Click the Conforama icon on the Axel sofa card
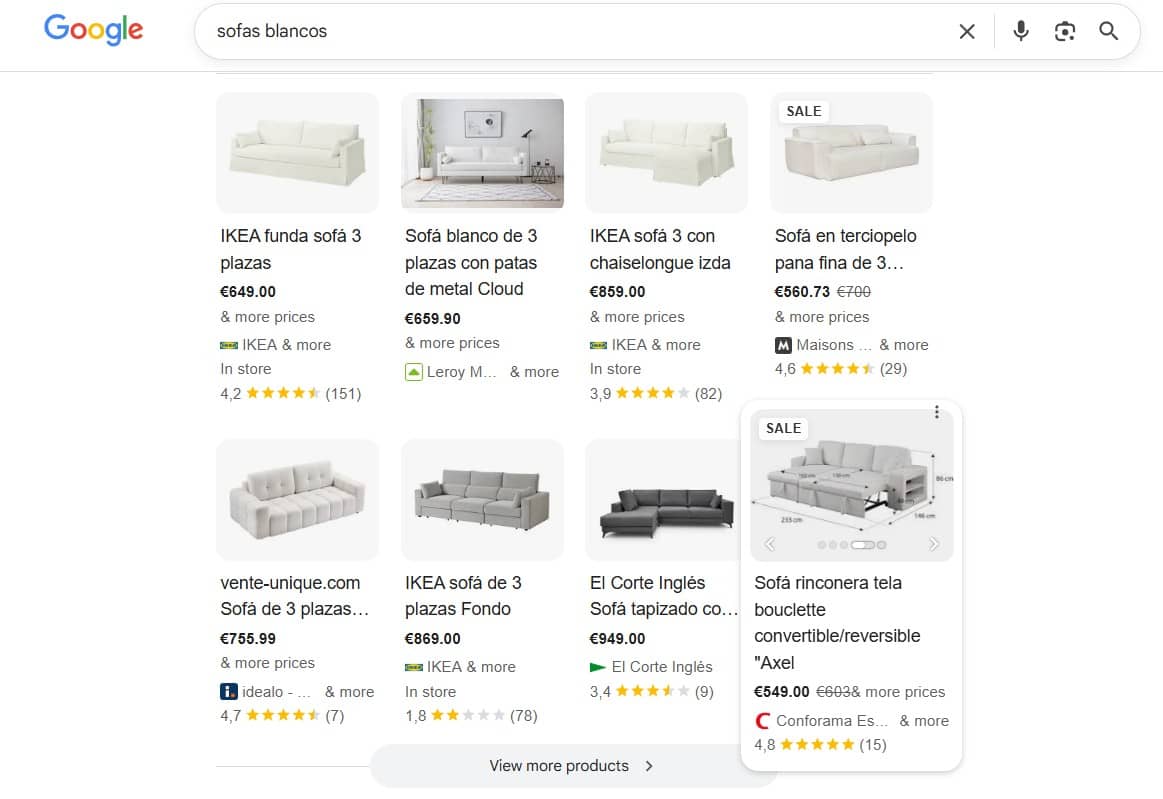Viewport: 1163px width, 799px height. [x=764, y=720]
